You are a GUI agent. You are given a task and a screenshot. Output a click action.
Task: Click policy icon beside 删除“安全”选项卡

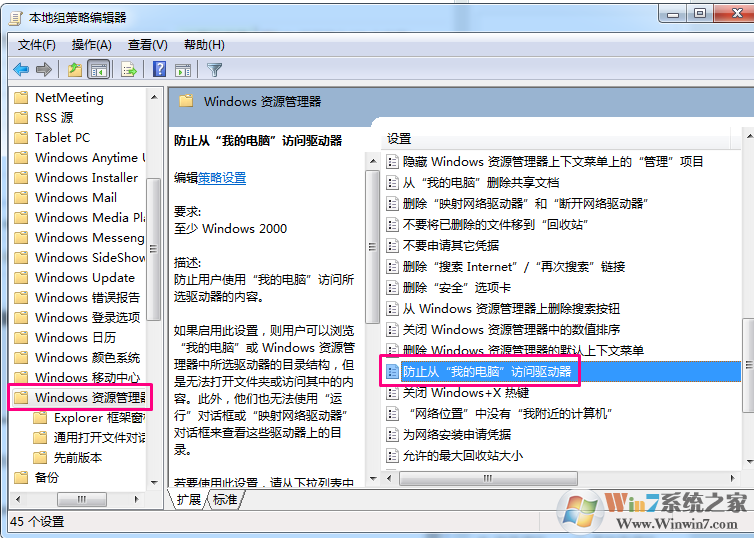pos(392,288)
